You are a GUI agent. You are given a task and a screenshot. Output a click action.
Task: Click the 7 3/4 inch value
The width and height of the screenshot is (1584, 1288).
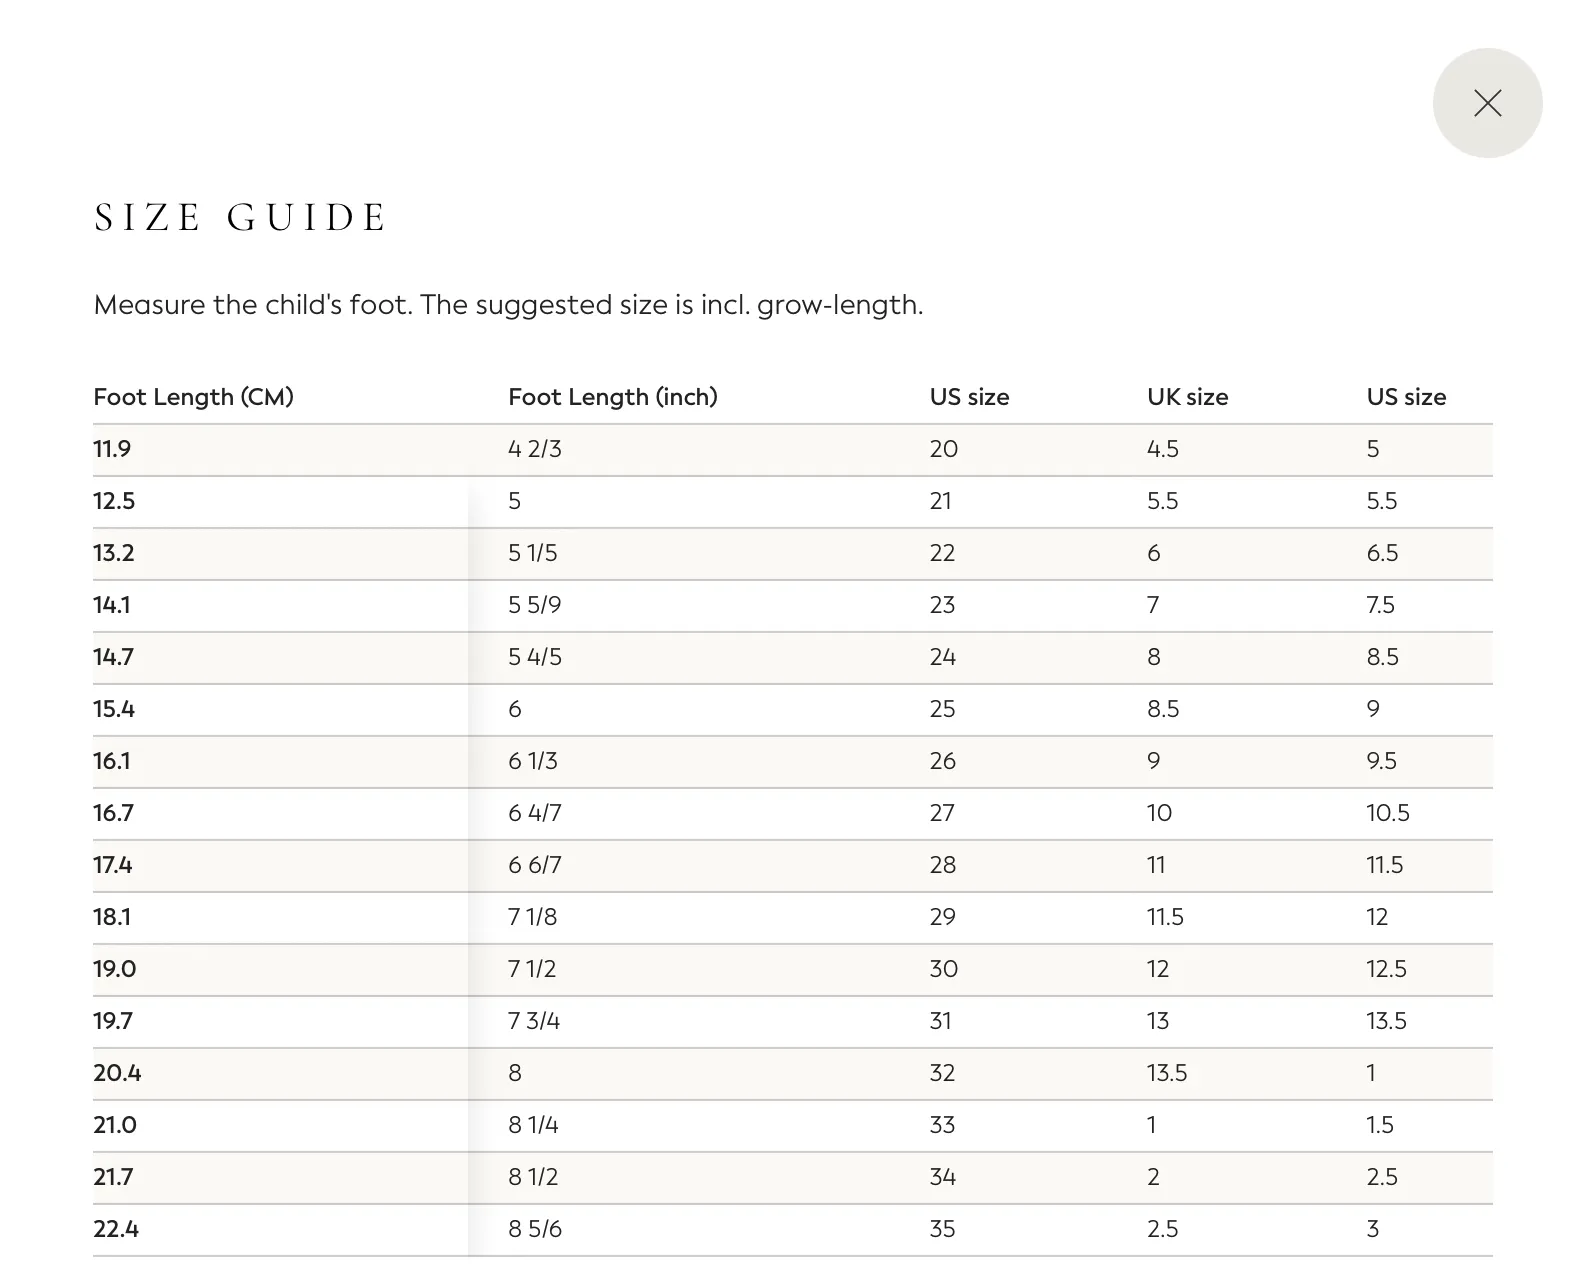tap(534, 1021)
